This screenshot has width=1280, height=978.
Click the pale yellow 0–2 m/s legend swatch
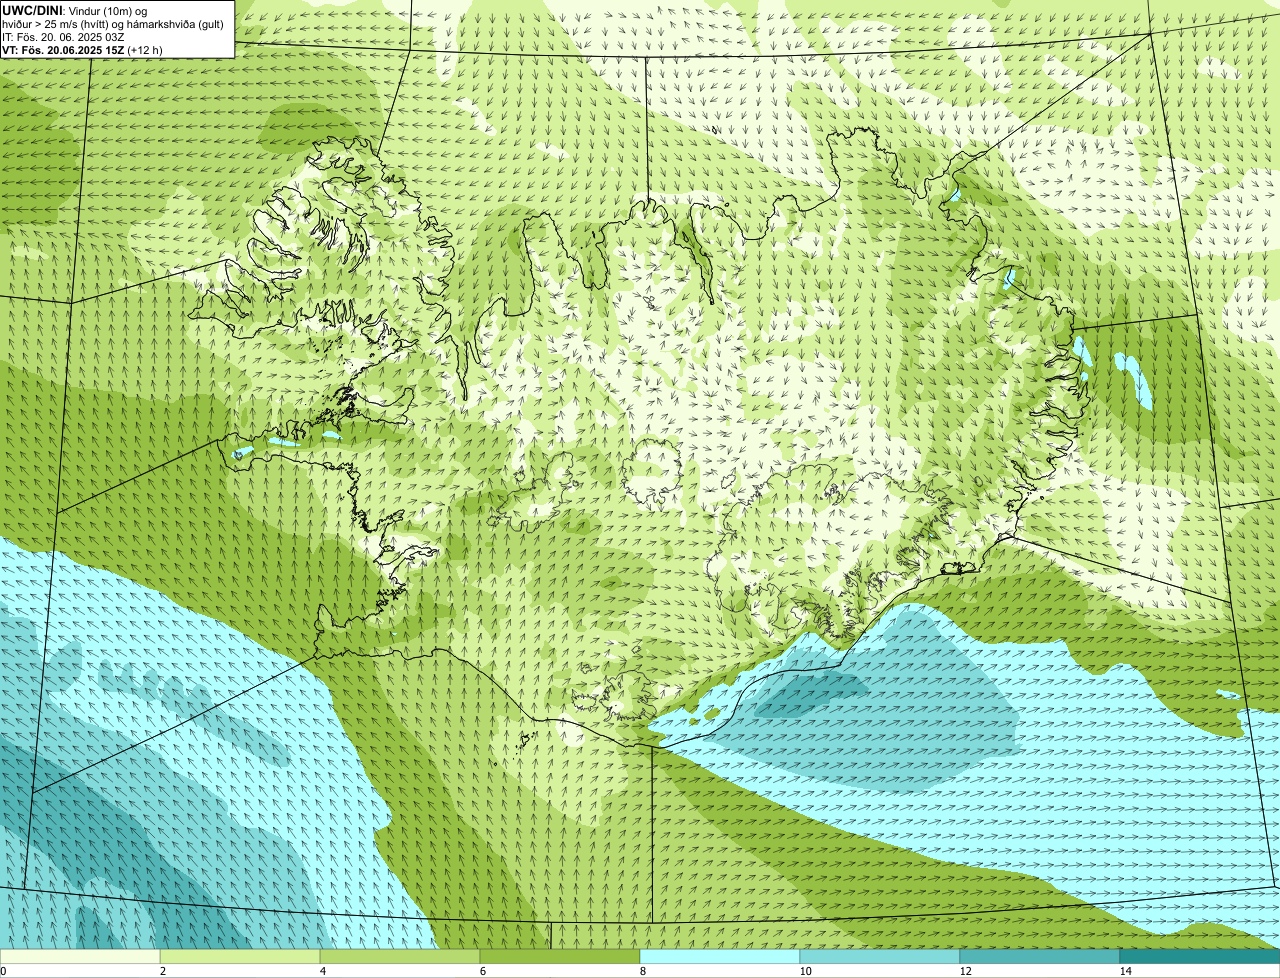click(x=80, y=957)
